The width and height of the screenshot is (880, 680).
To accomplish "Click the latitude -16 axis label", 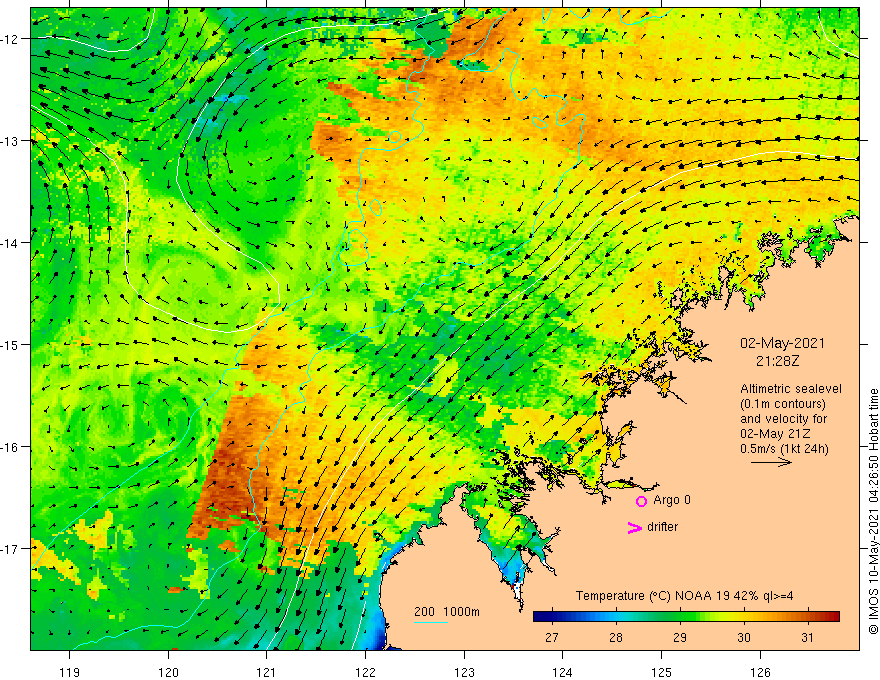I will (x=10, y=447).
